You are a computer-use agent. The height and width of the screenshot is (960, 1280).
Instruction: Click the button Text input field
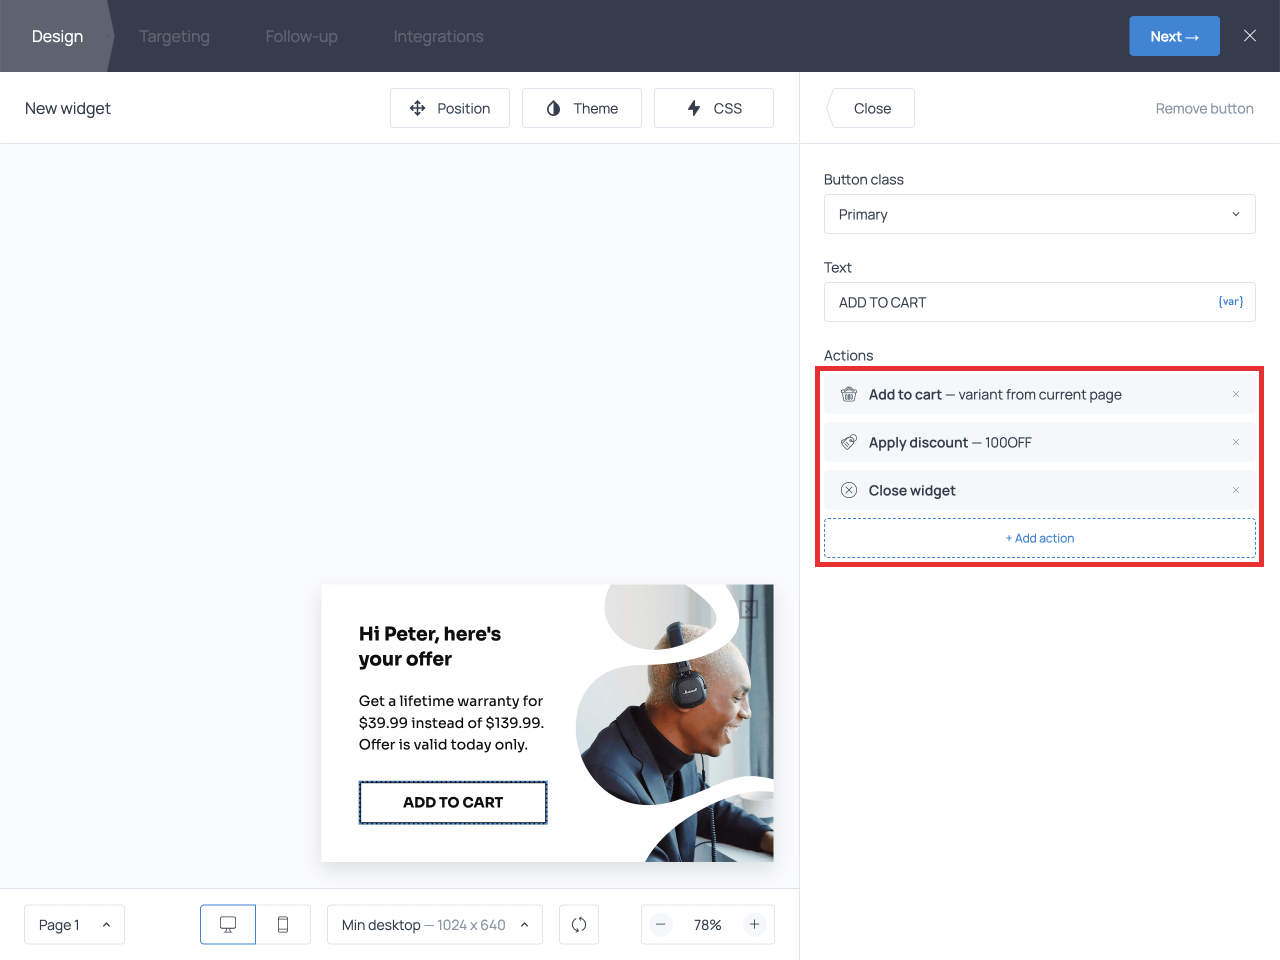pos(1020,302)
